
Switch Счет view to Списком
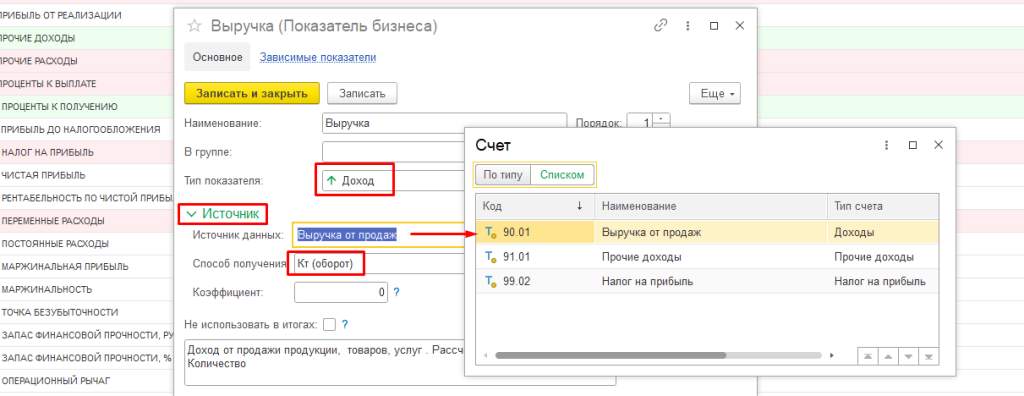562,174
